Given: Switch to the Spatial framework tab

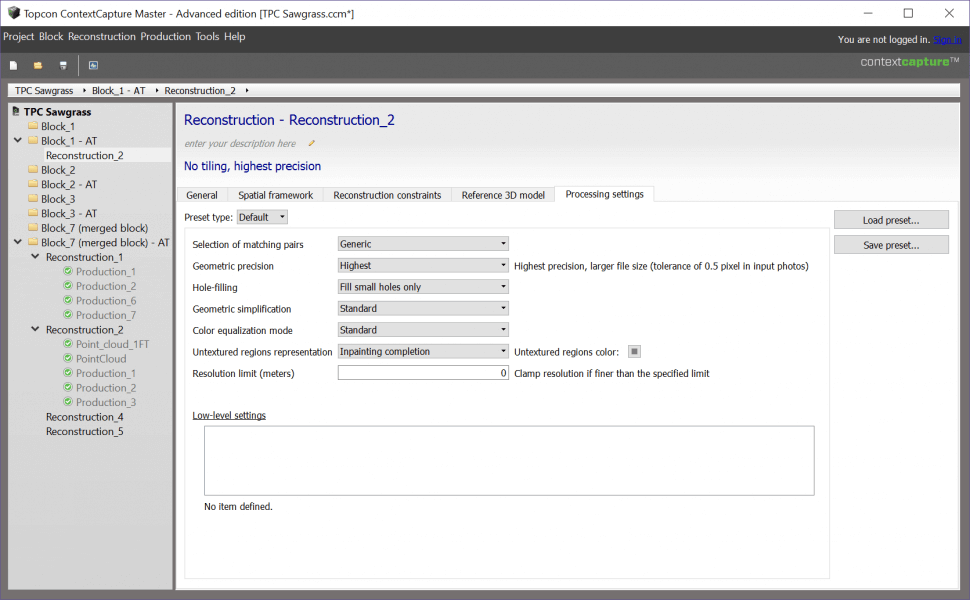Looking at the screenshot, I should coord(275,195).
